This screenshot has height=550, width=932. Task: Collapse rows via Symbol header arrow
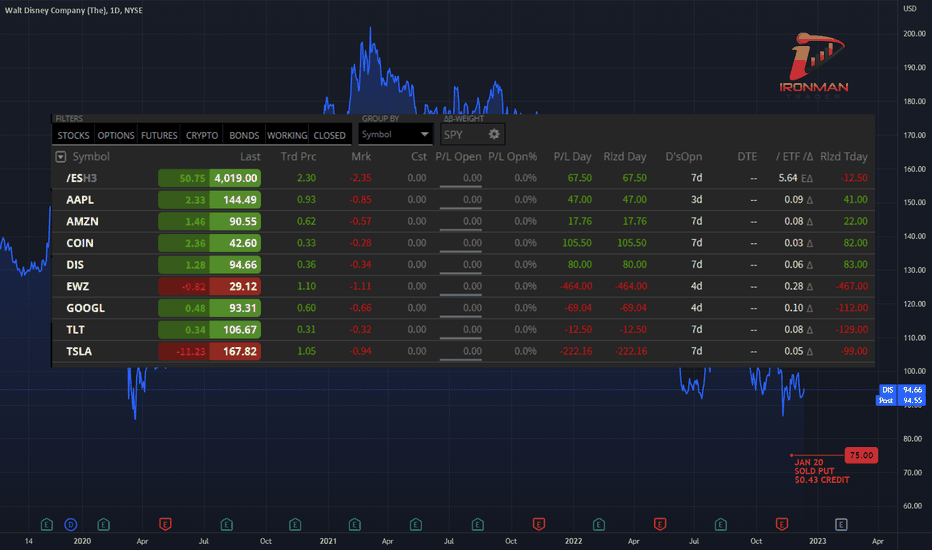click(x=61, y=157)
